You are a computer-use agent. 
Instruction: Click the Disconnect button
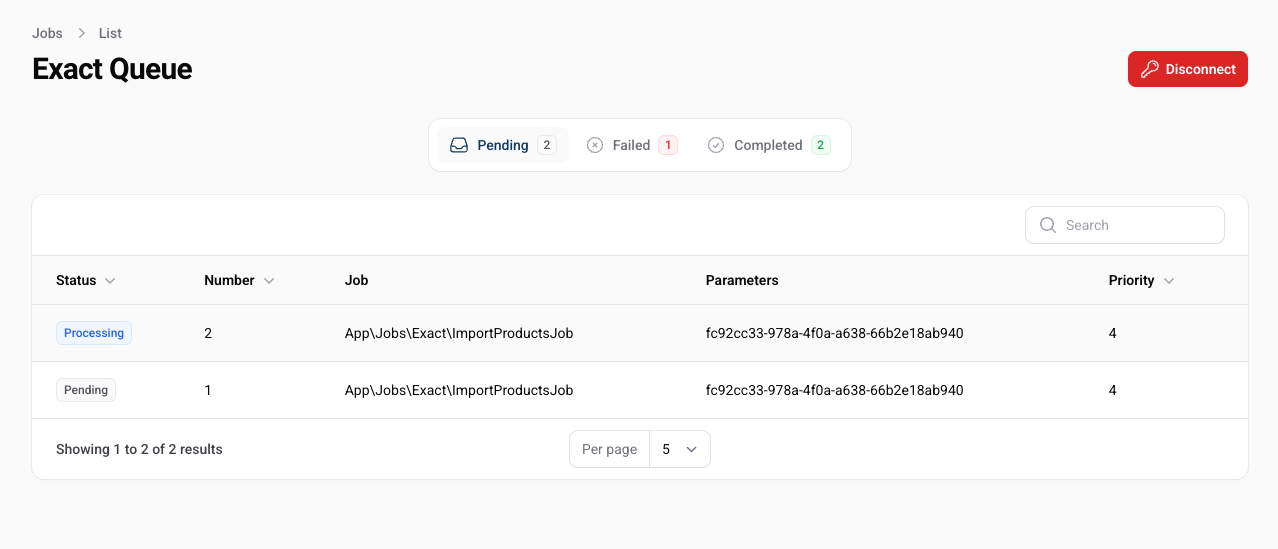click(x=1188, y=69)
